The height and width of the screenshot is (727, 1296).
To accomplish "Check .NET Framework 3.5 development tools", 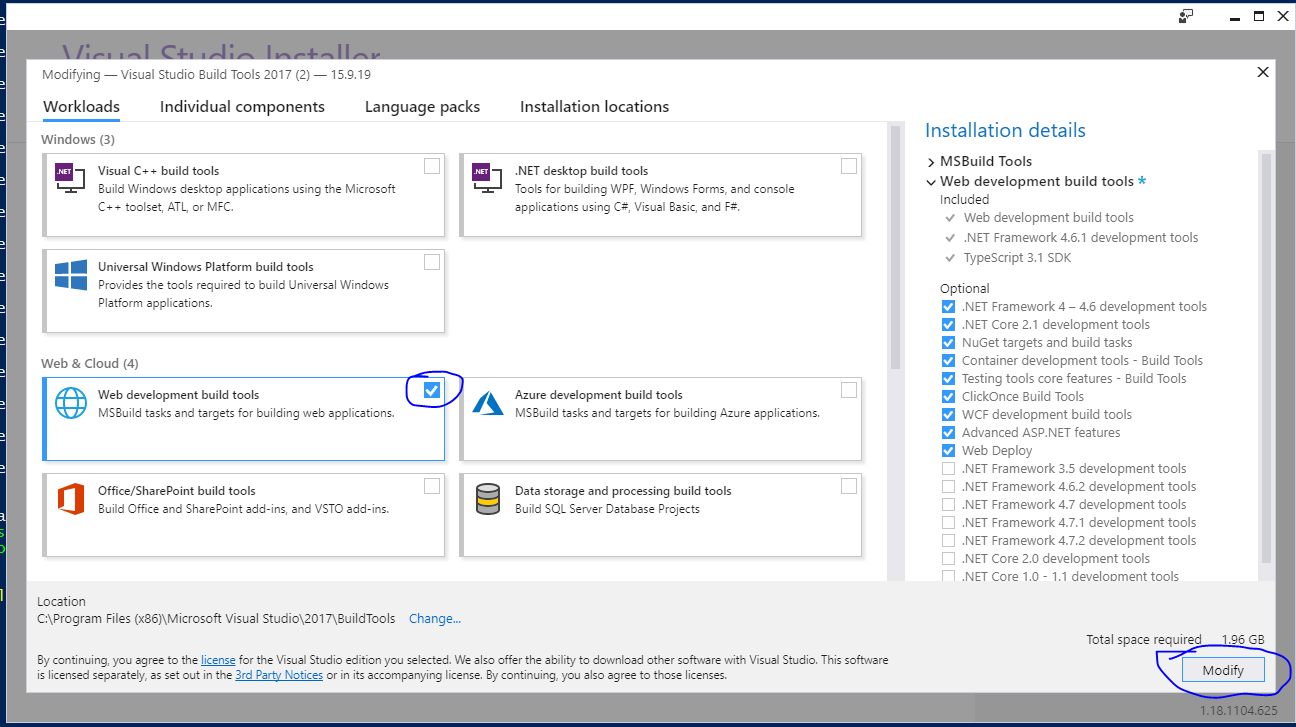I will (948, 469).
